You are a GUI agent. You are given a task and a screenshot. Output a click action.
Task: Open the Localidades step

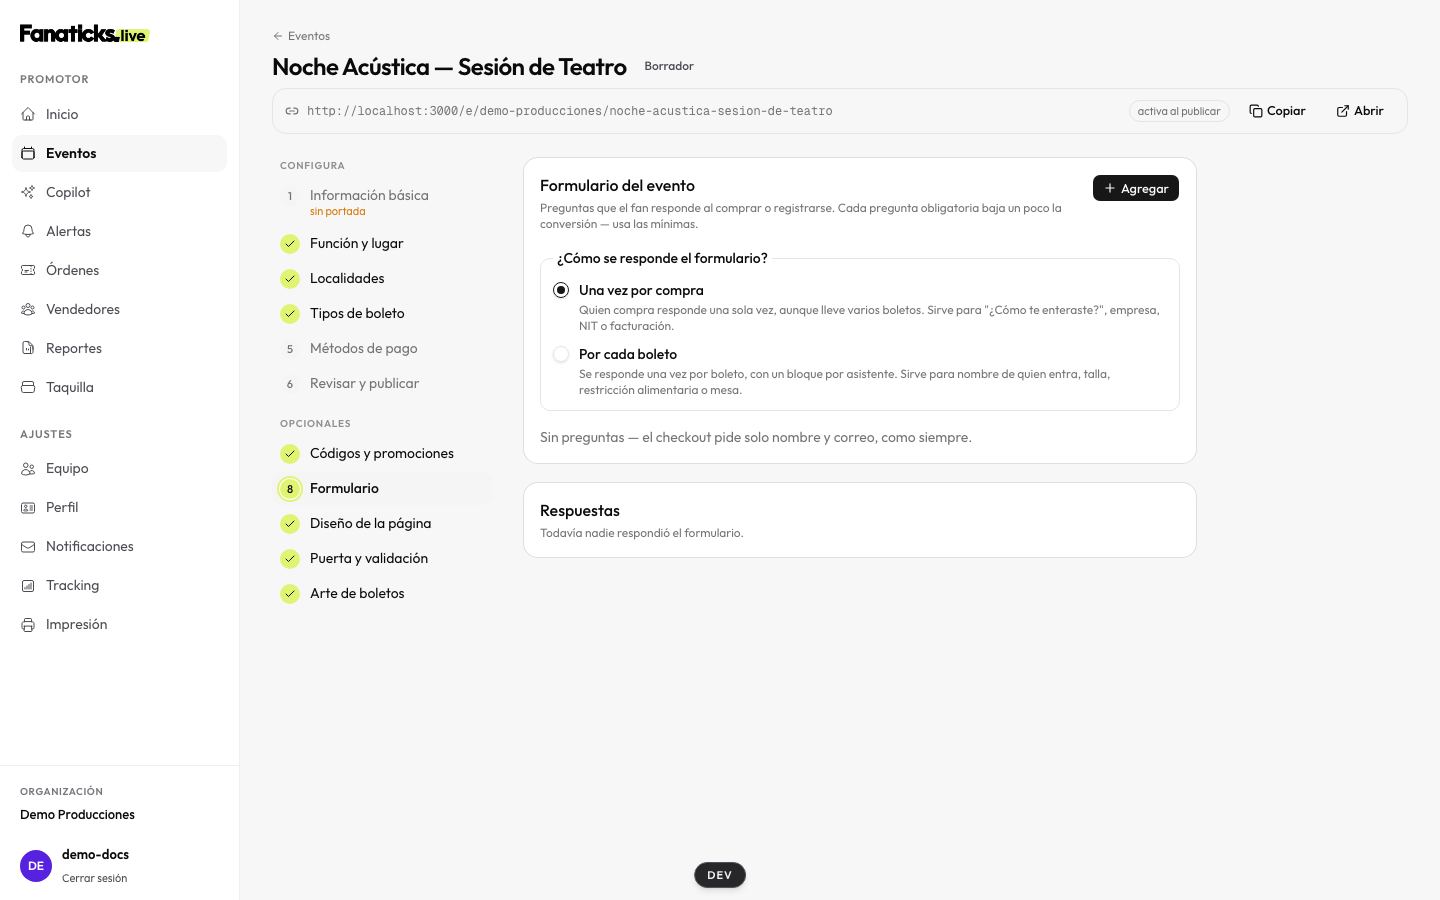(x=384, y=278)
